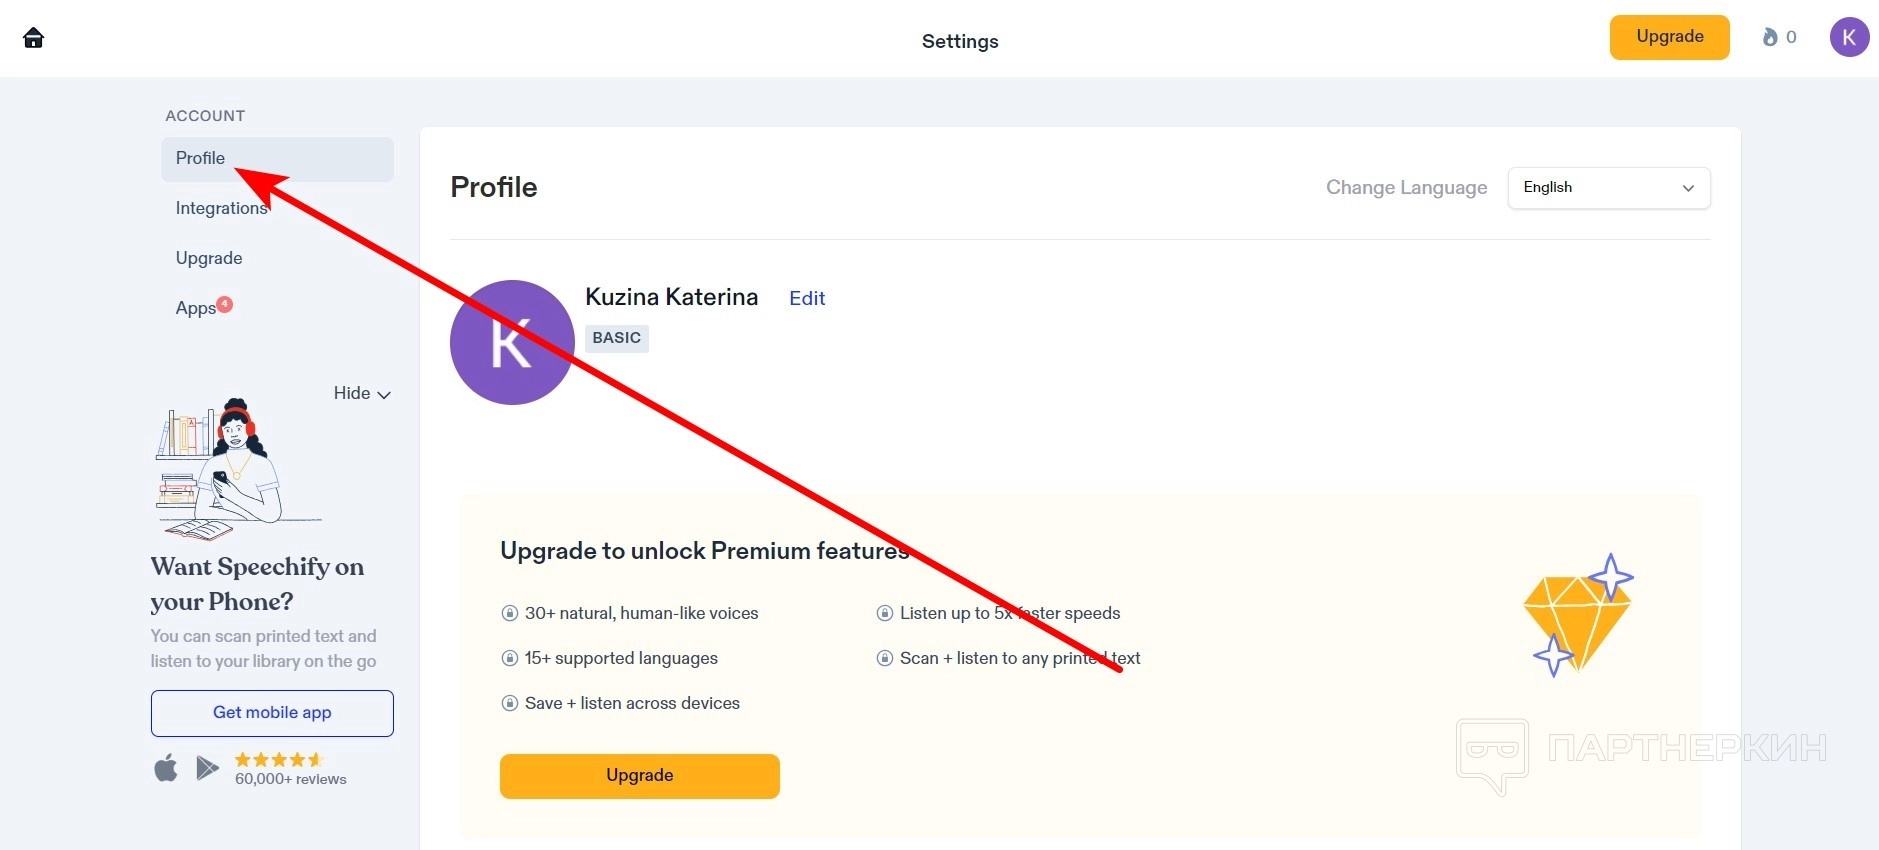Collapse the mobile promo with Hide
This screenshot has width=1879, height=850.
[x=361, y=394]
